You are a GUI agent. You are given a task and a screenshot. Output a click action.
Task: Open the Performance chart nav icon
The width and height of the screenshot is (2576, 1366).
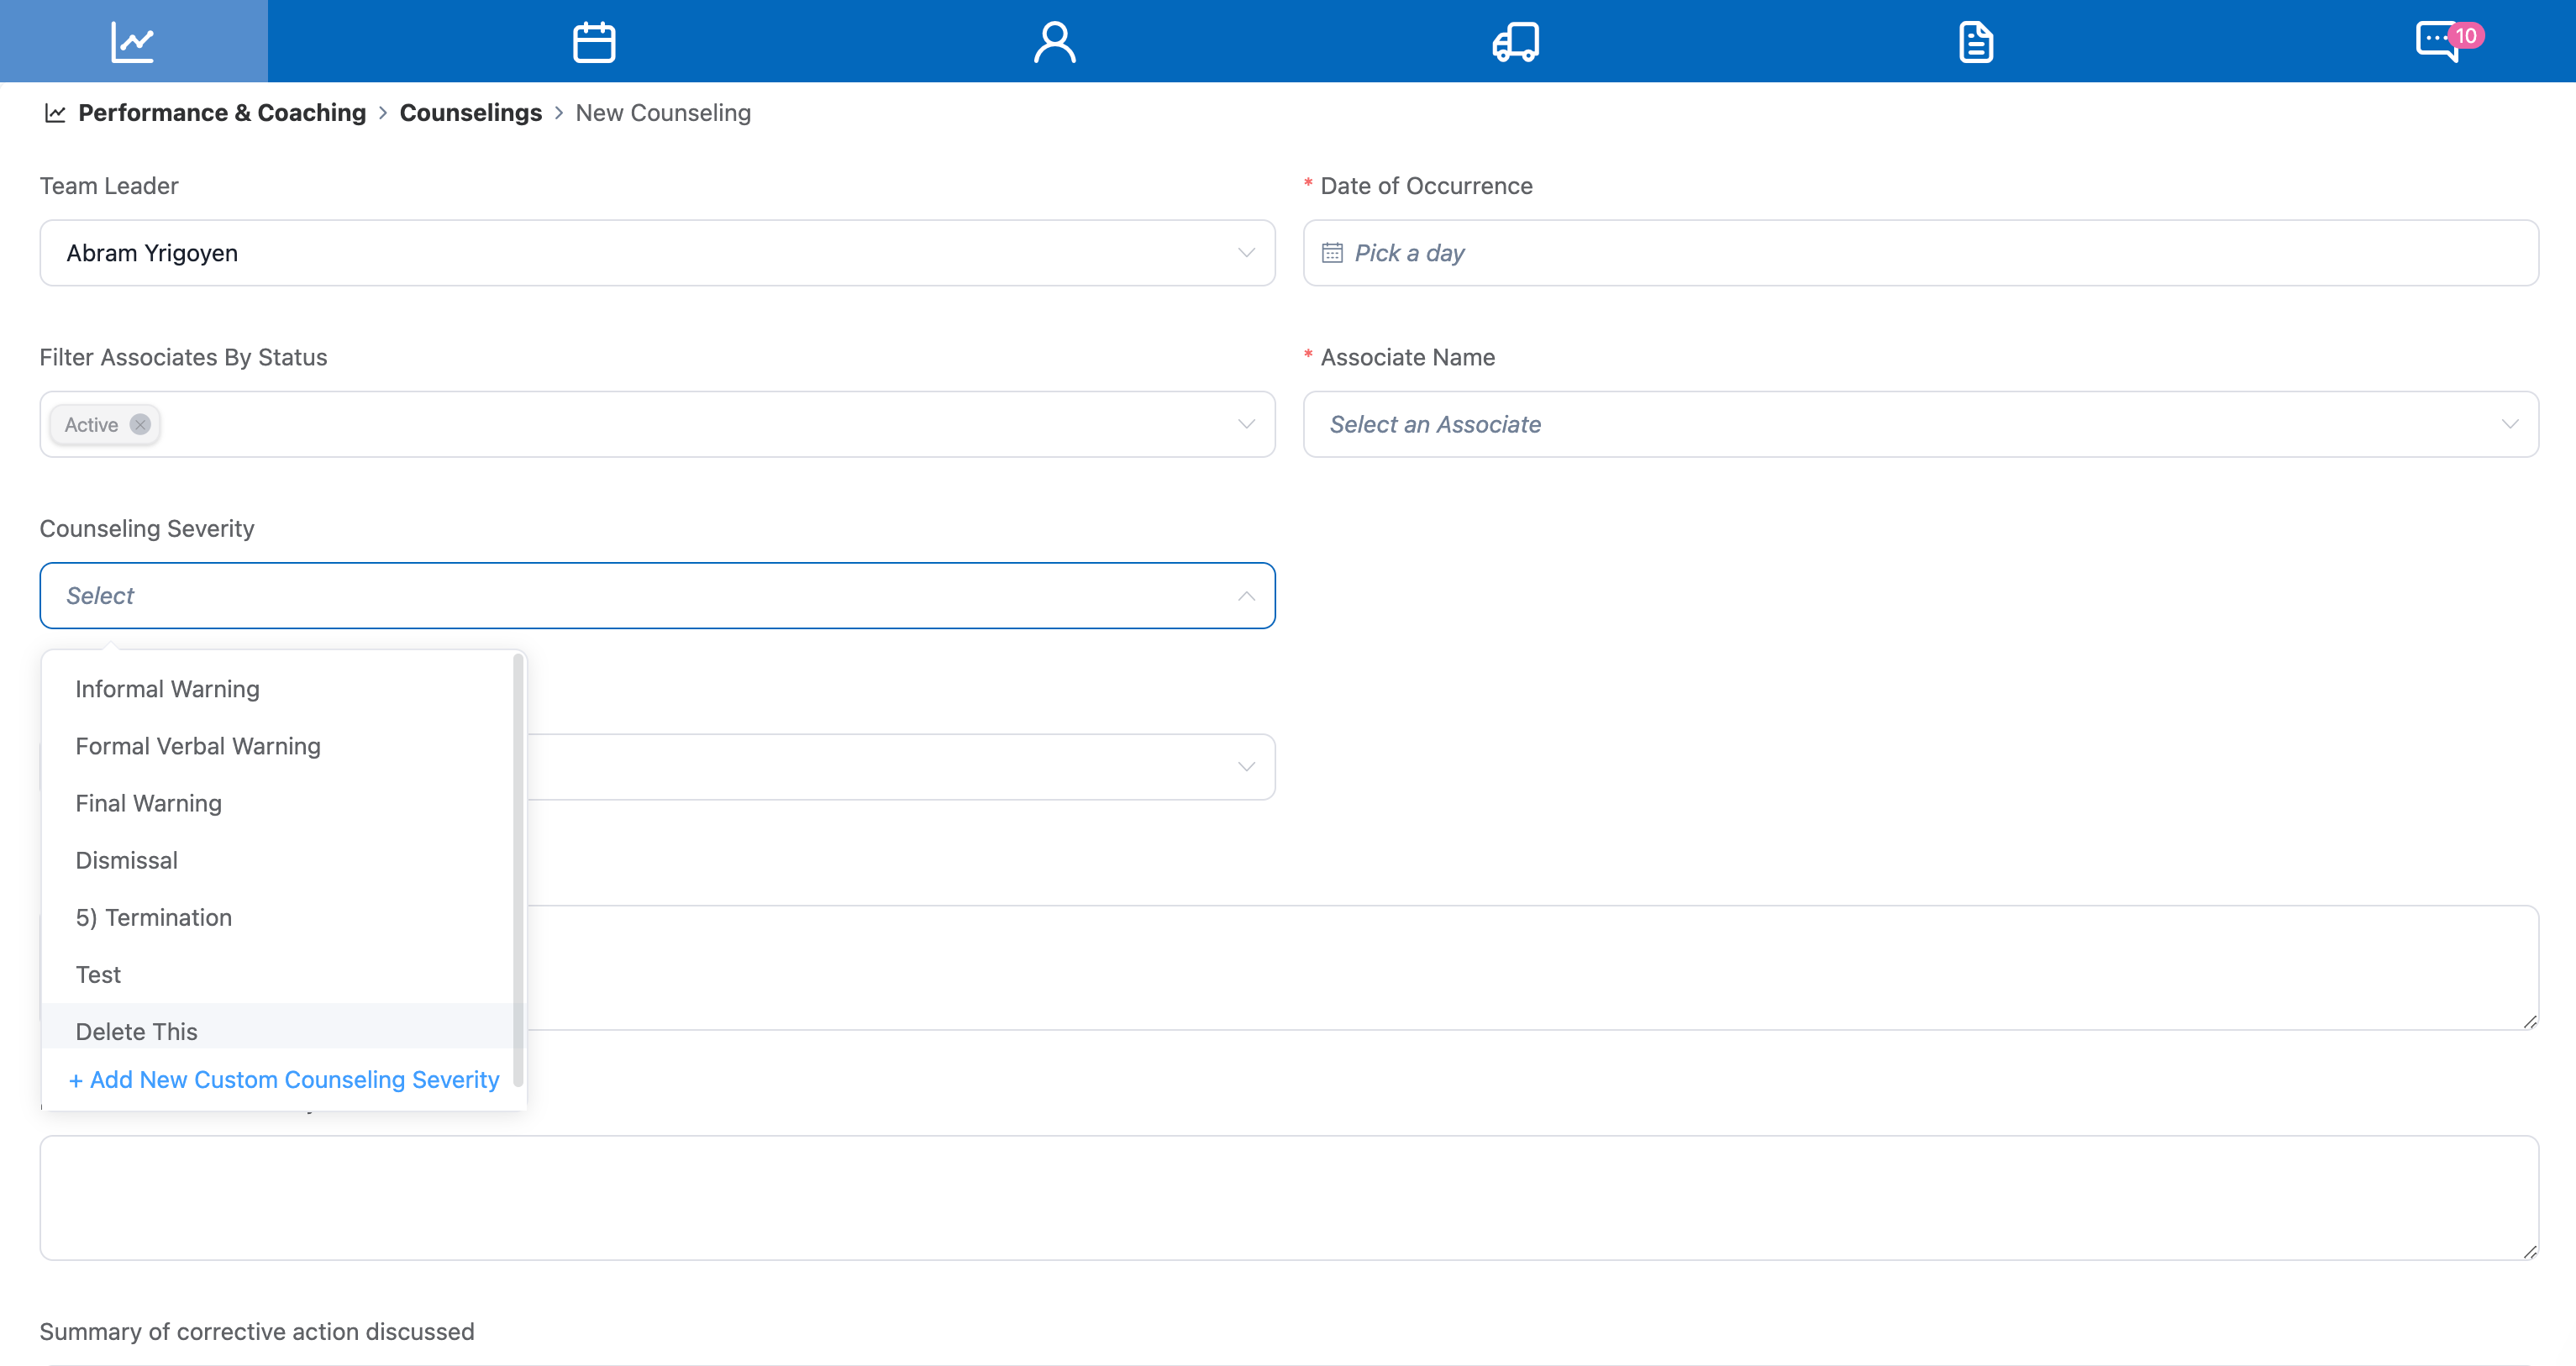(x=133, y=41)
